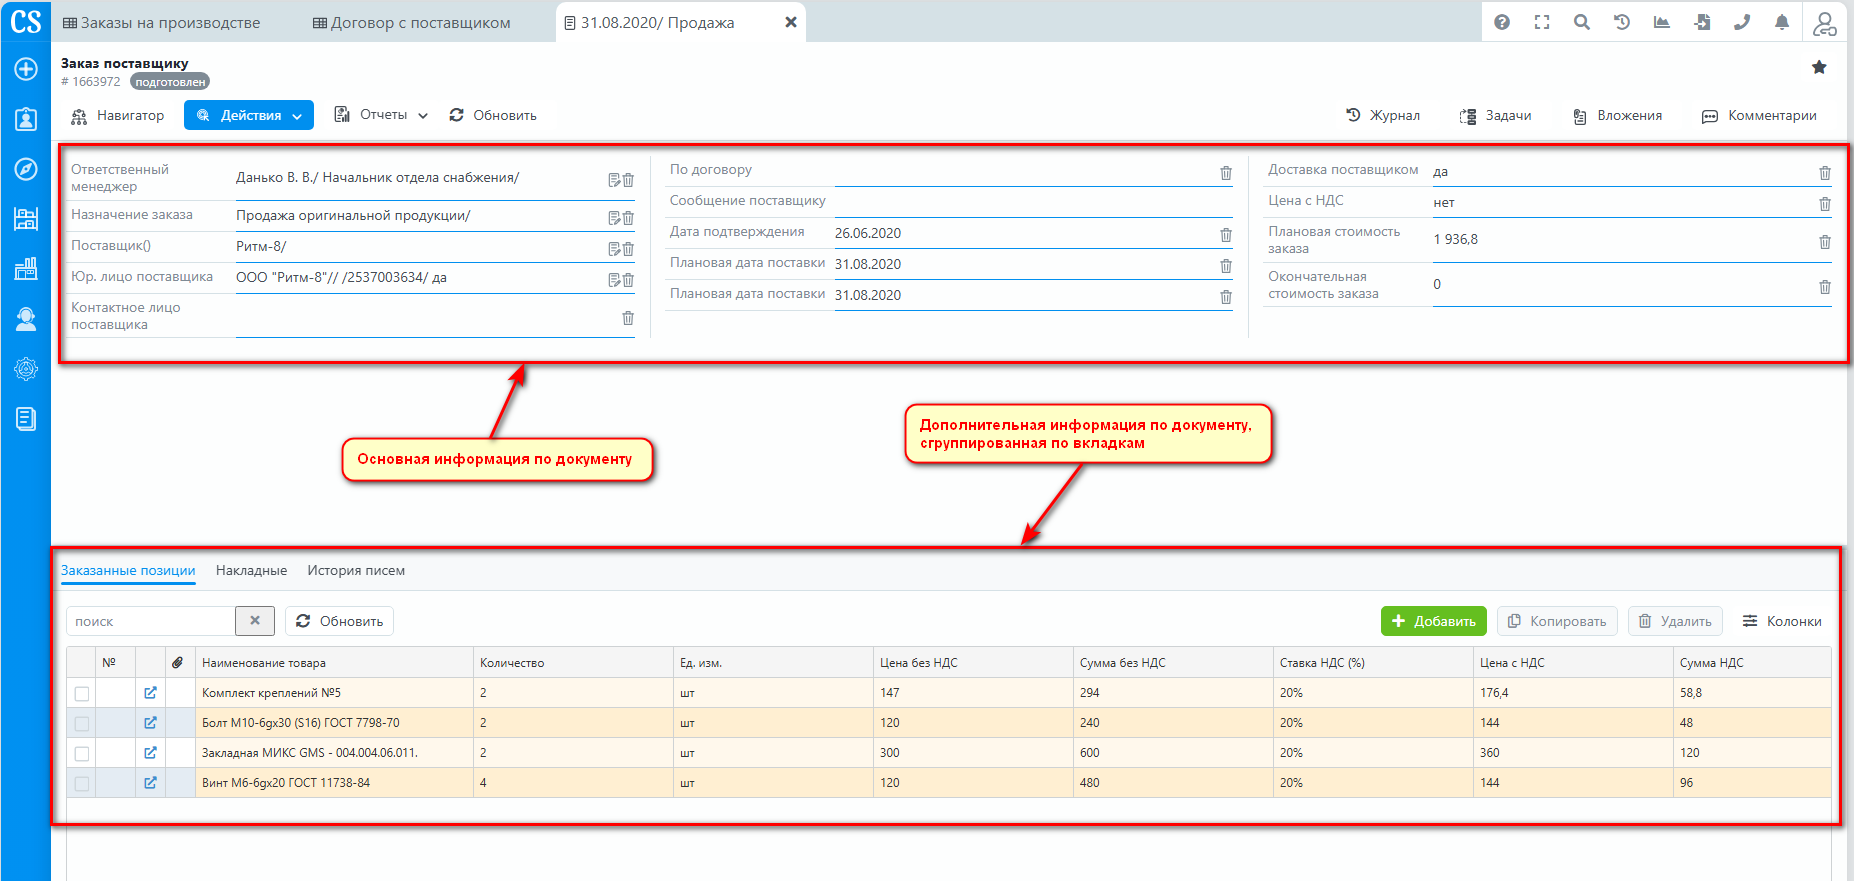Image resolution: width=1854 pixels, height=881 pixels.
Task: Open the search magnifier in top bar
Action: coord(1582,22)
